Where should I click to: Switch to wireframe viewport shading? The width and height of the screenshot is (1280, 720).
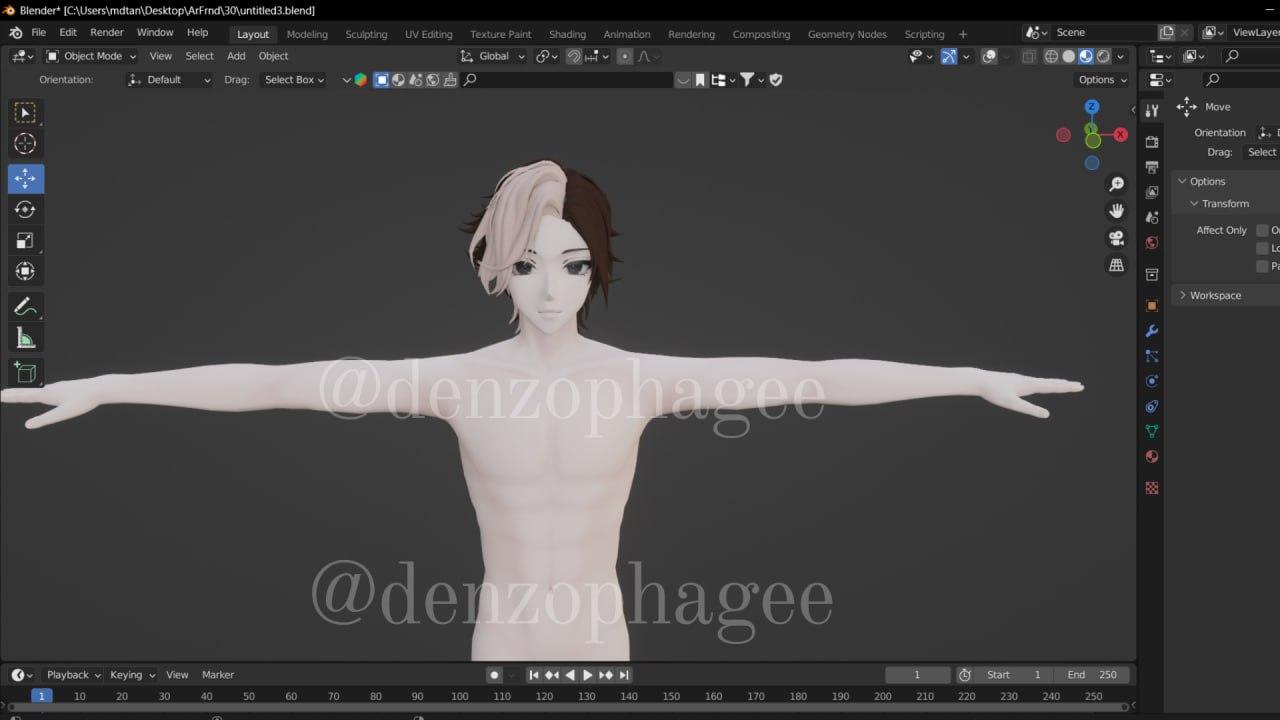click(x=1051, y=57)
